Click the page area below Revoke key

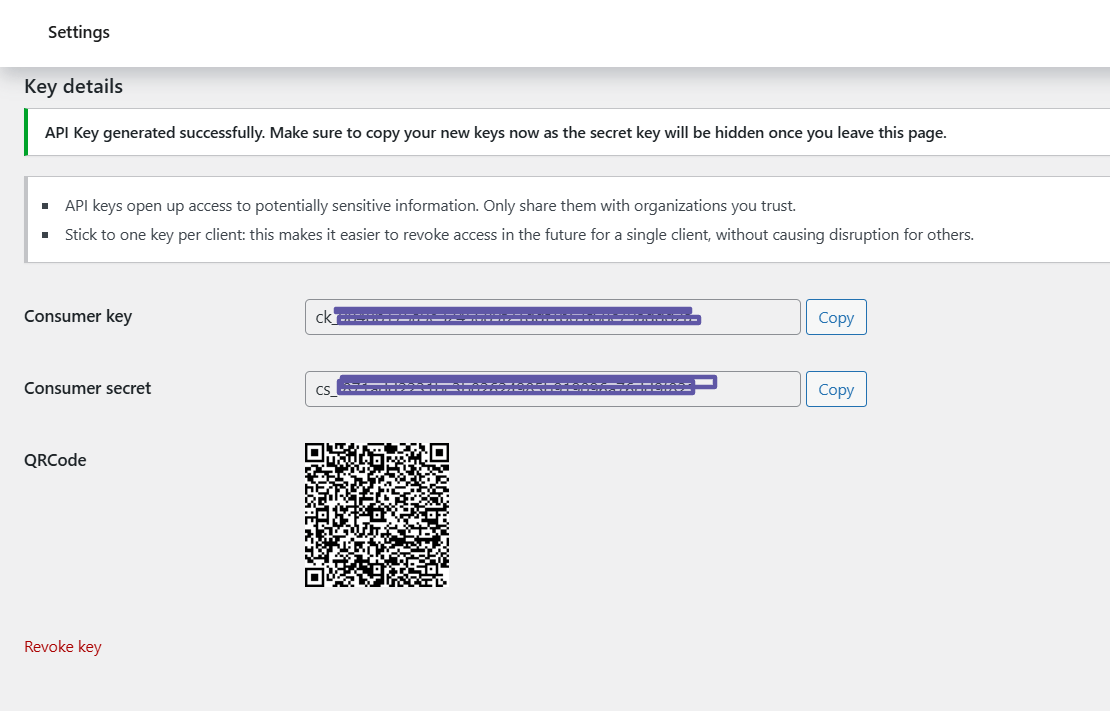click(400, 685)
